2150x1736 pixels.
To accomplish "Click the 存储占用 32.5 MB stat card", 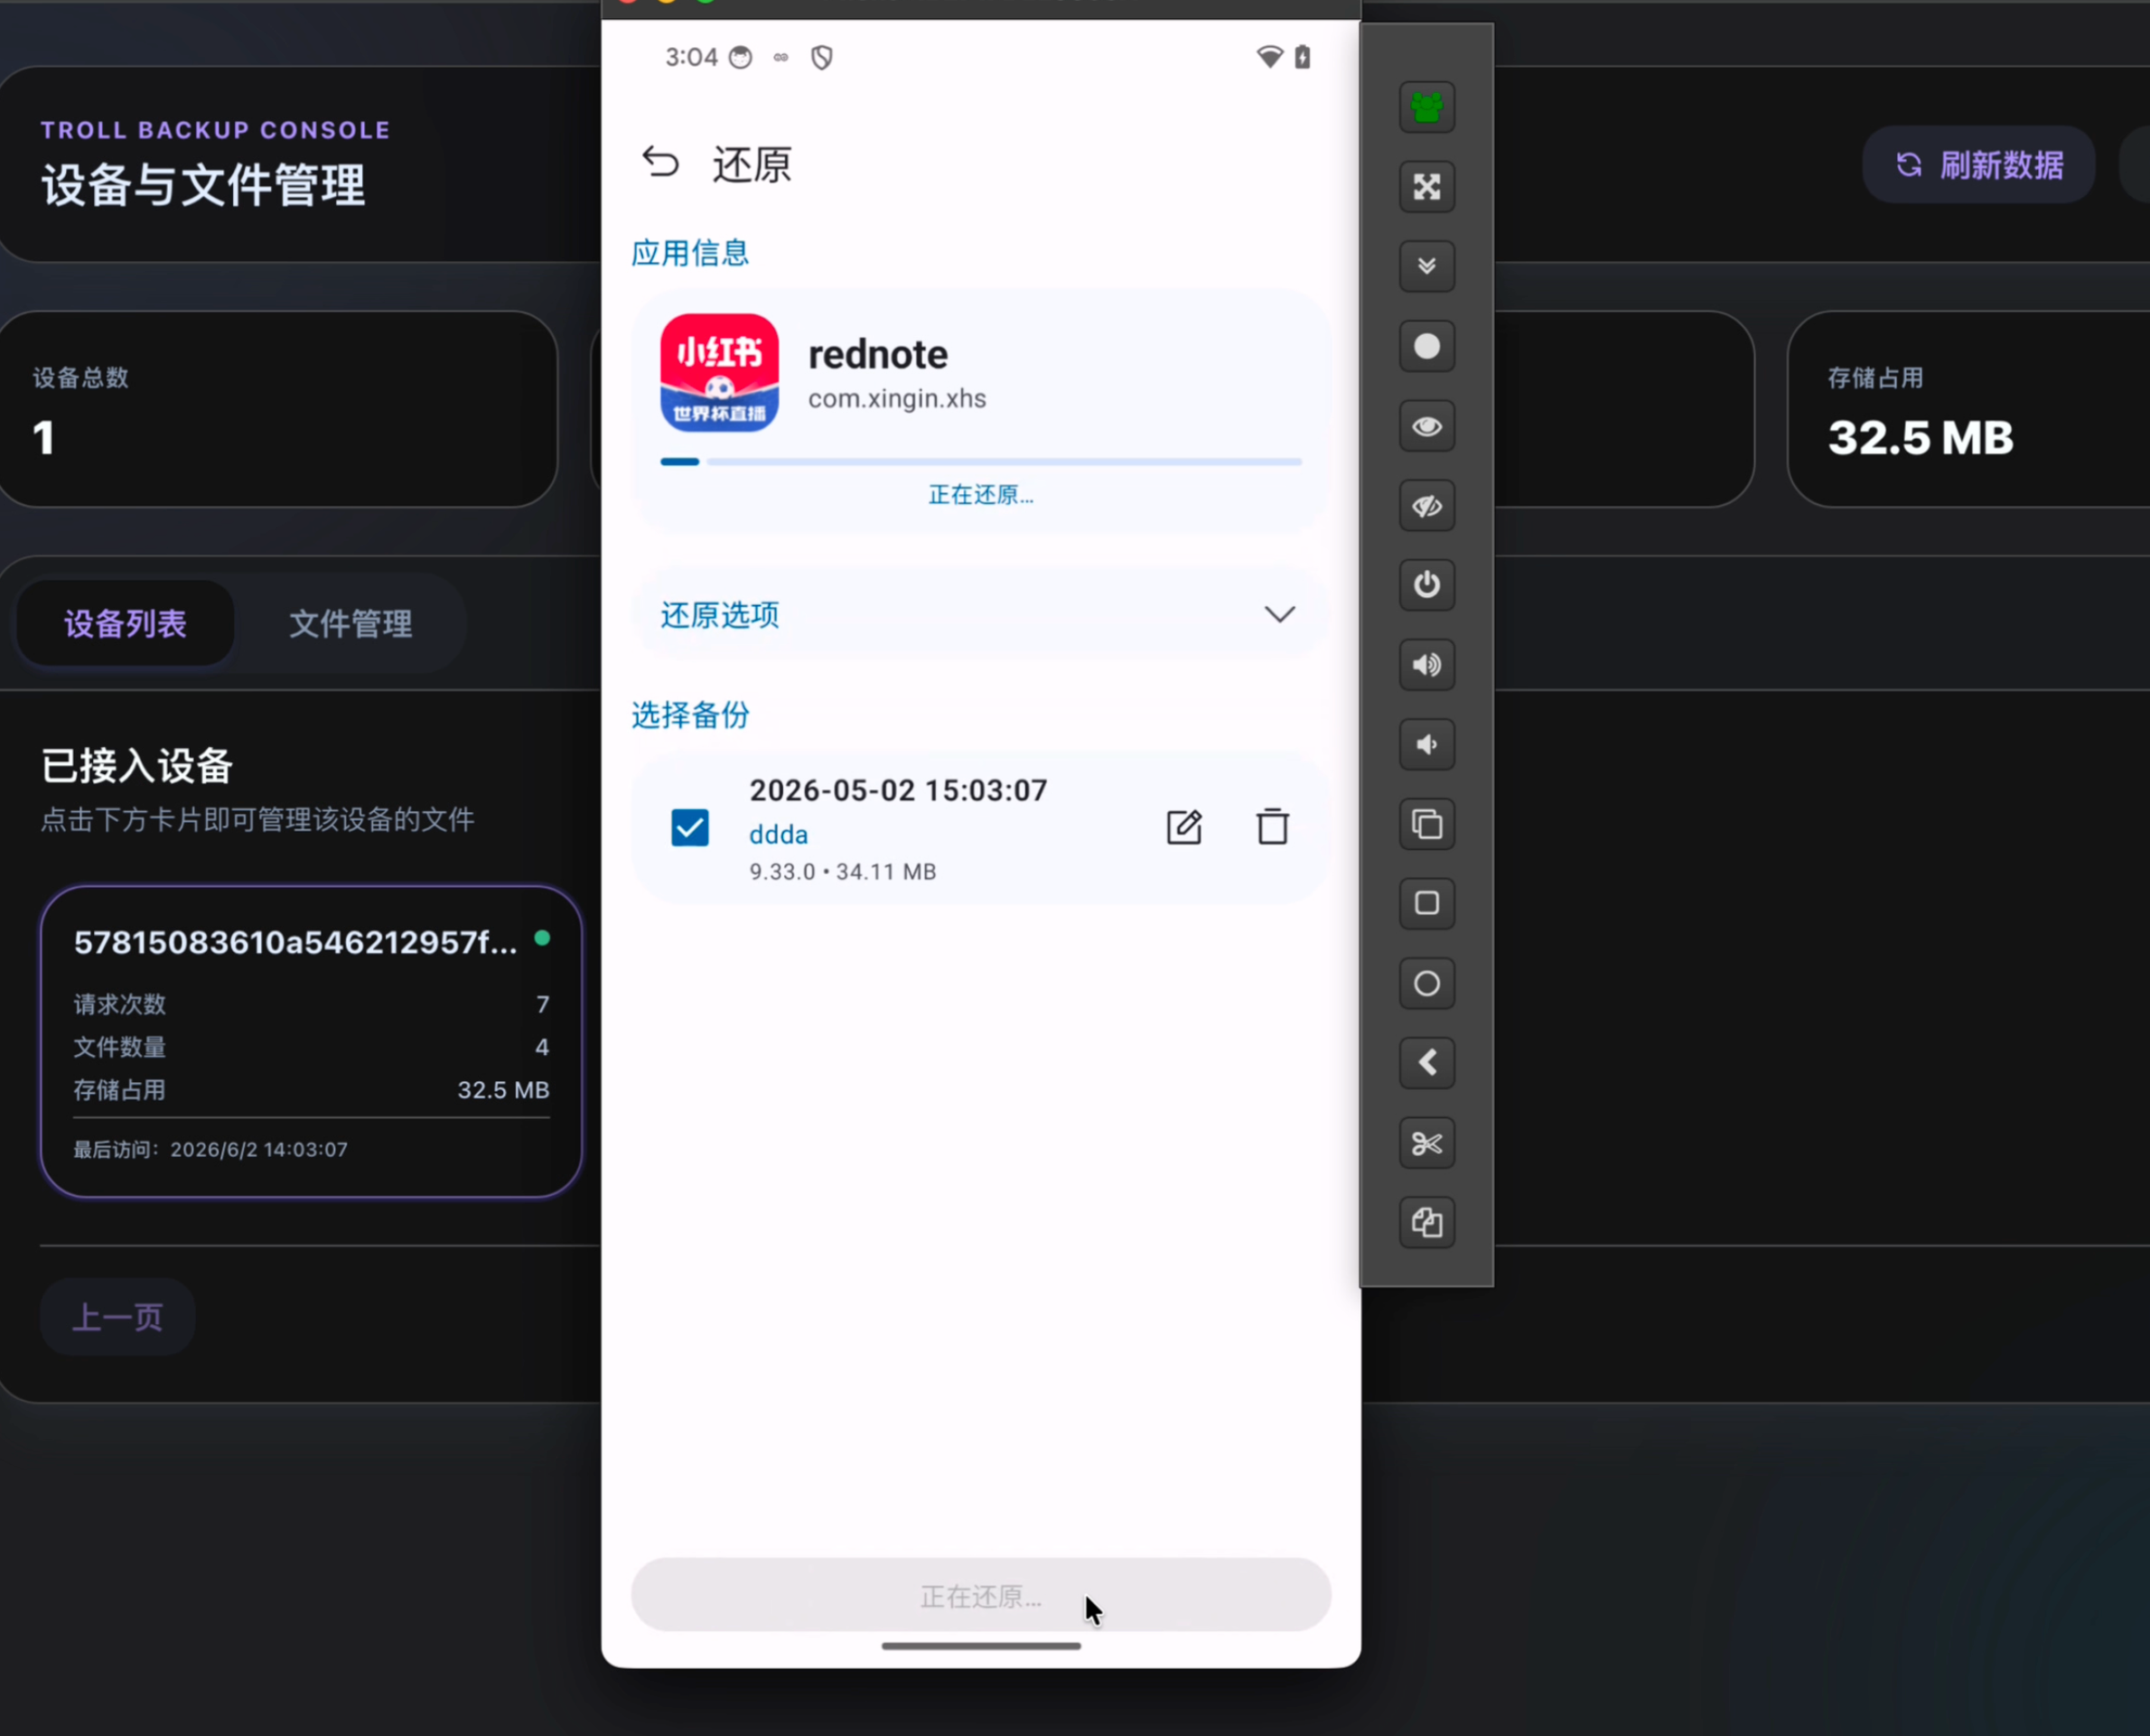I will [x=1968, y=409].
